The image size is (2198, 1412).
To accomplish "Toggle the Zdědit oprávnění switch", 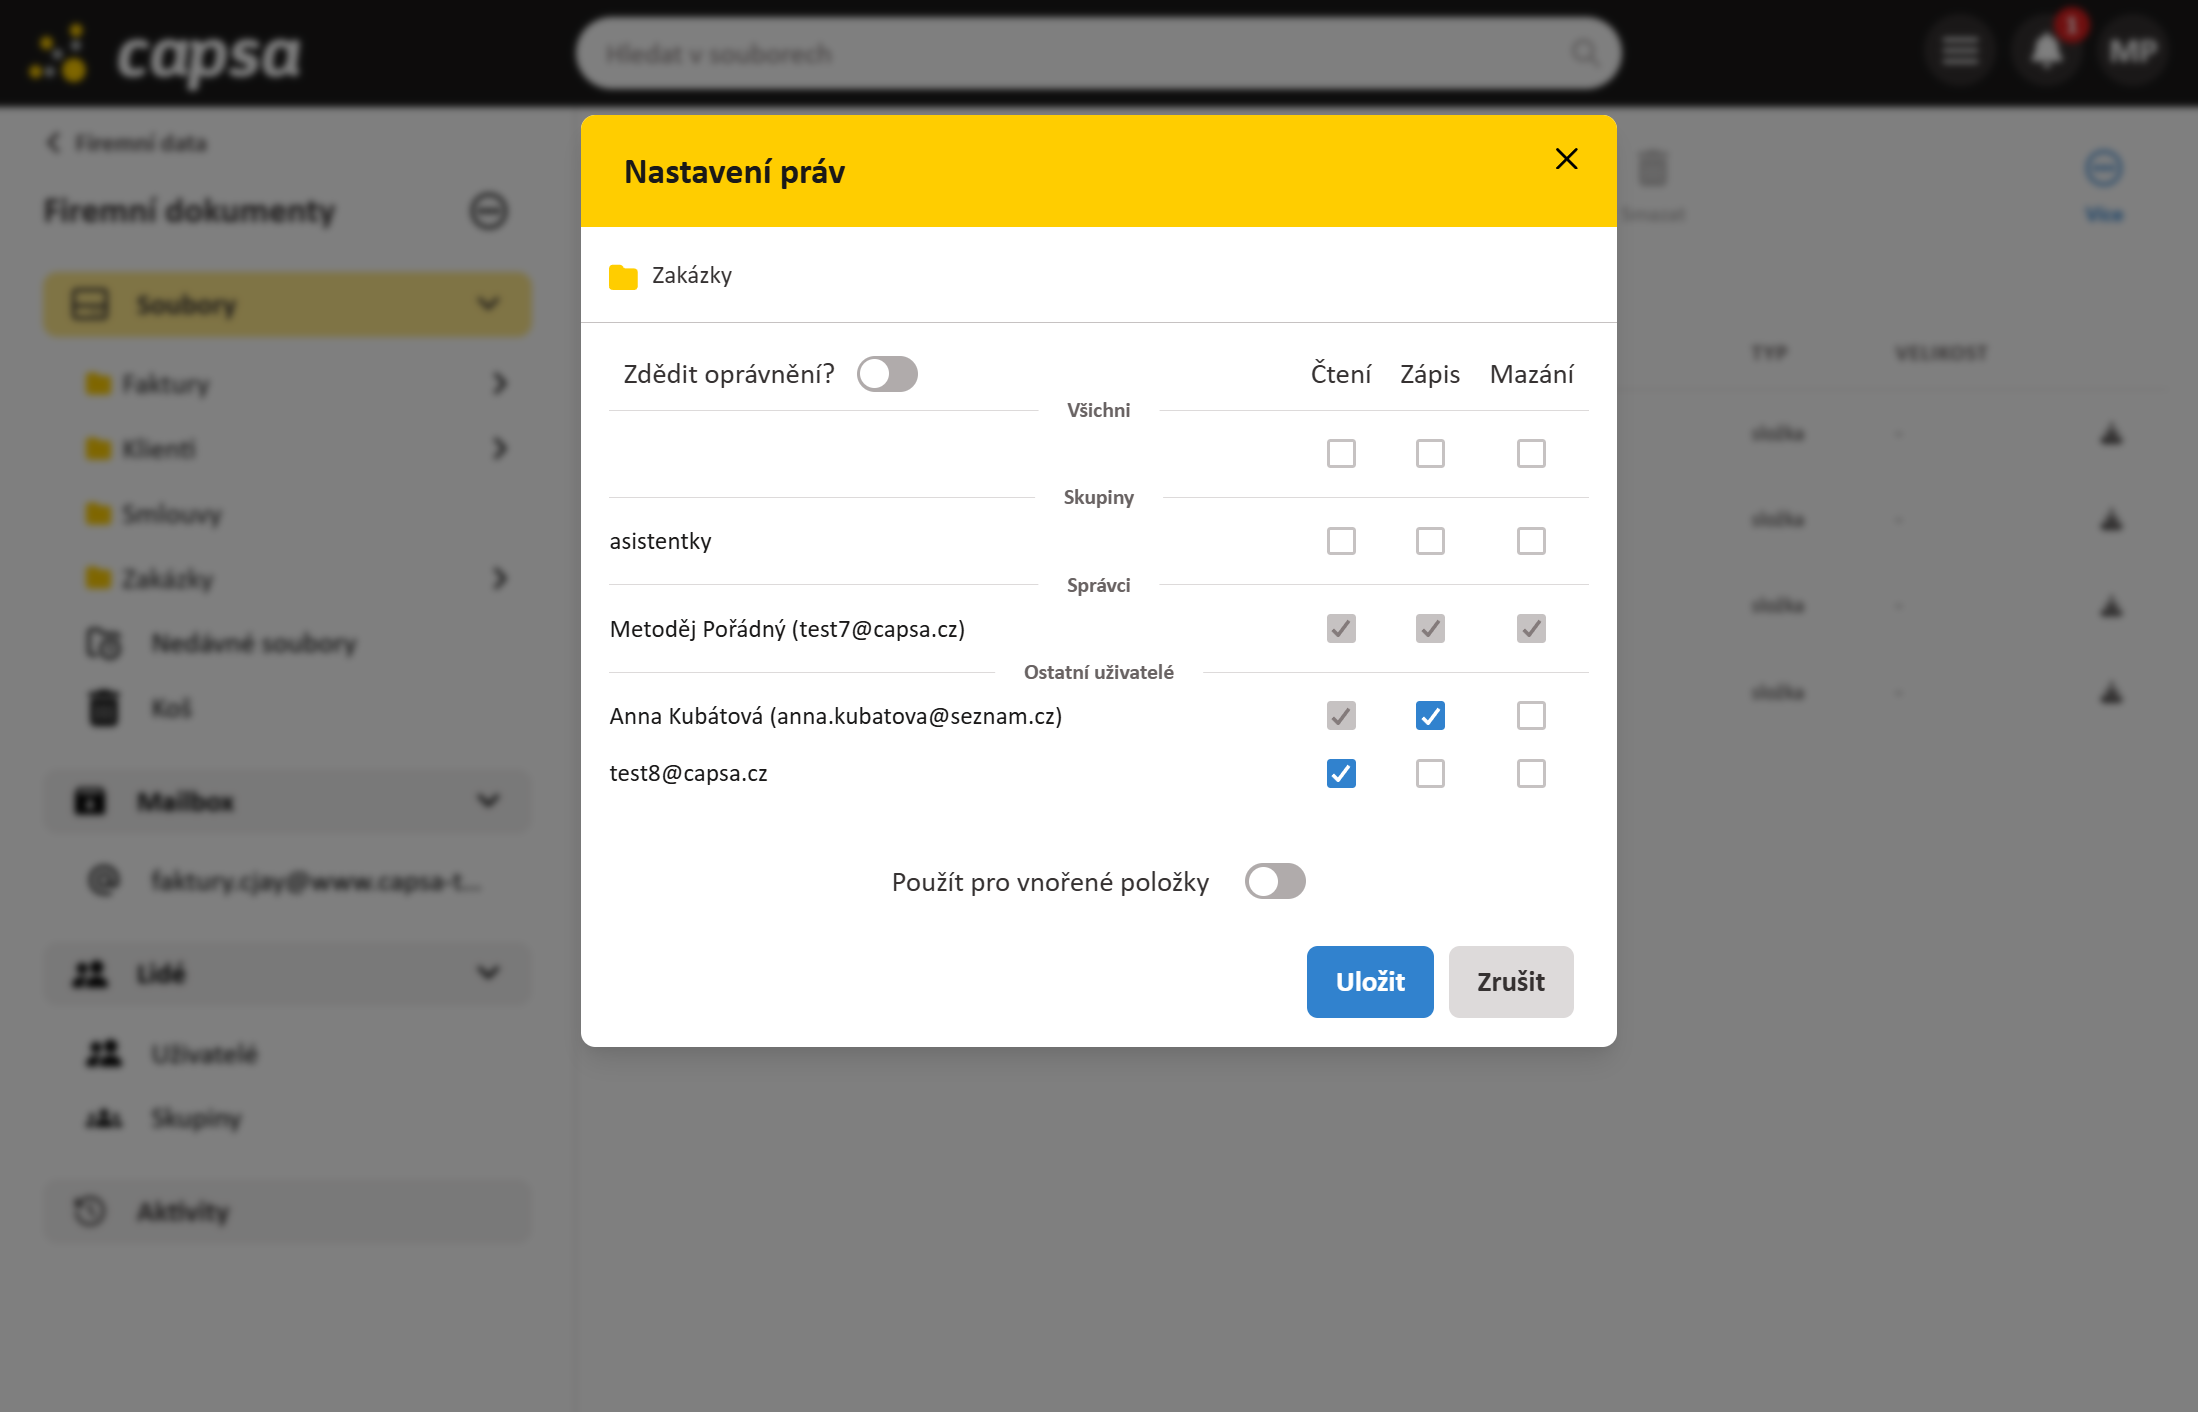I will point(887,374).
